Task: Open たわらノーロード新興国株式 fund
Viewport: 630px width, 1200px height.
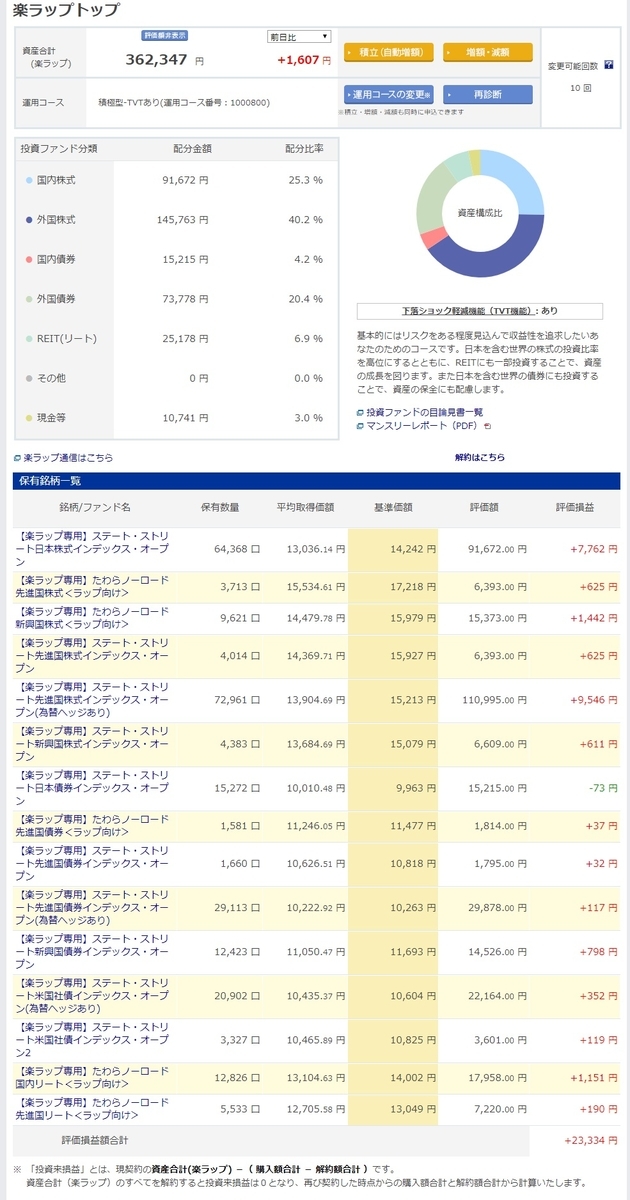Action: pyautogui.click(x=94, y=618)
